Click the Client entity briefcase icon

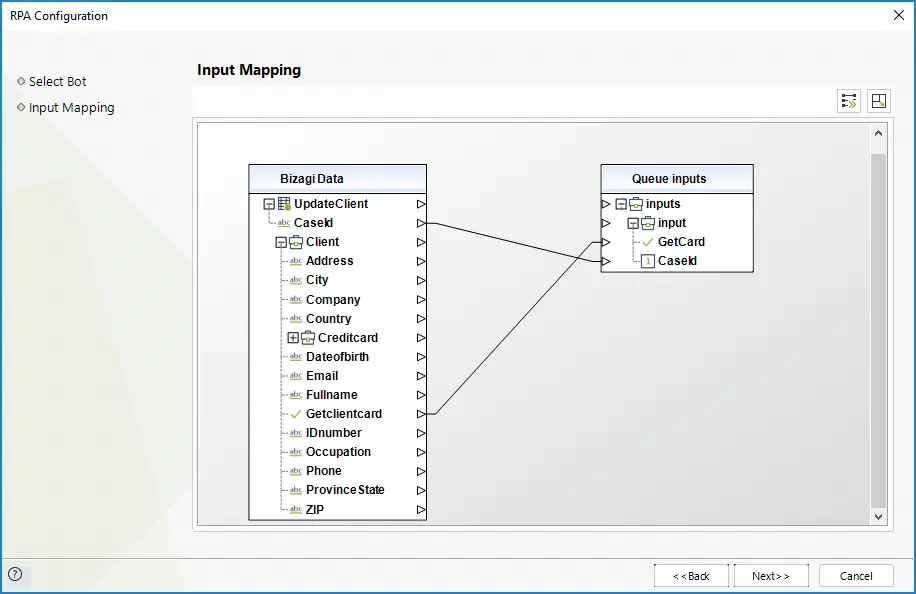[x=296, y=242]
